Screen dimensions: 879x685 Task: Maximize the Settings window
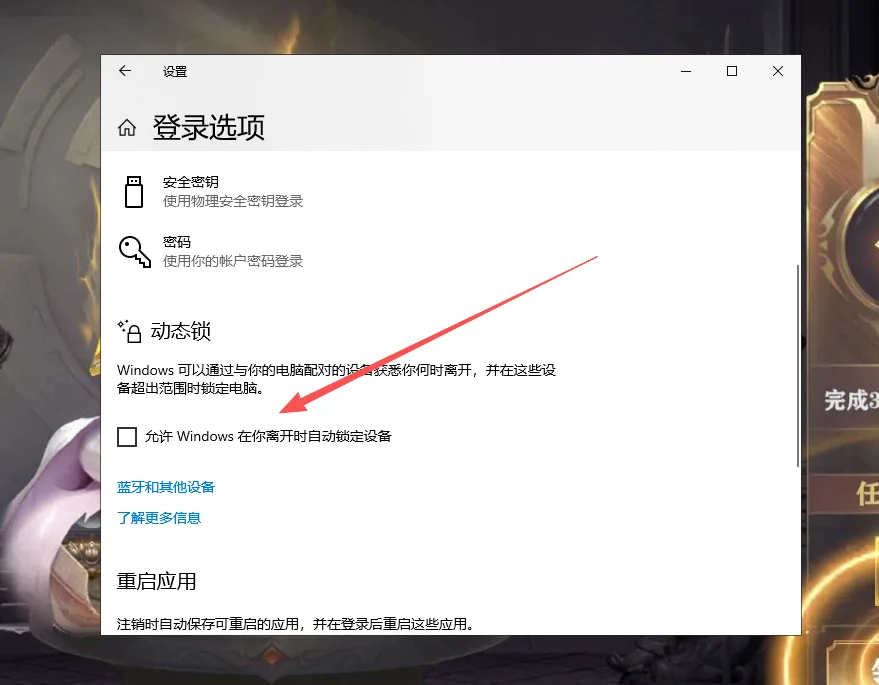pos(732,71)
